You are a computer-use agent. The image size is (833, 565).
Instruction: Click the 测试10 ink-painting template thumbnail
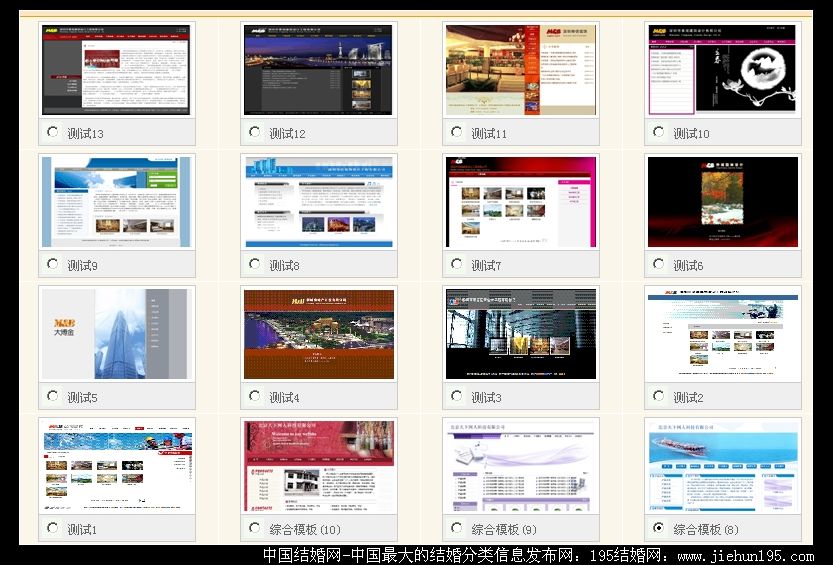(x=722, y=70)
